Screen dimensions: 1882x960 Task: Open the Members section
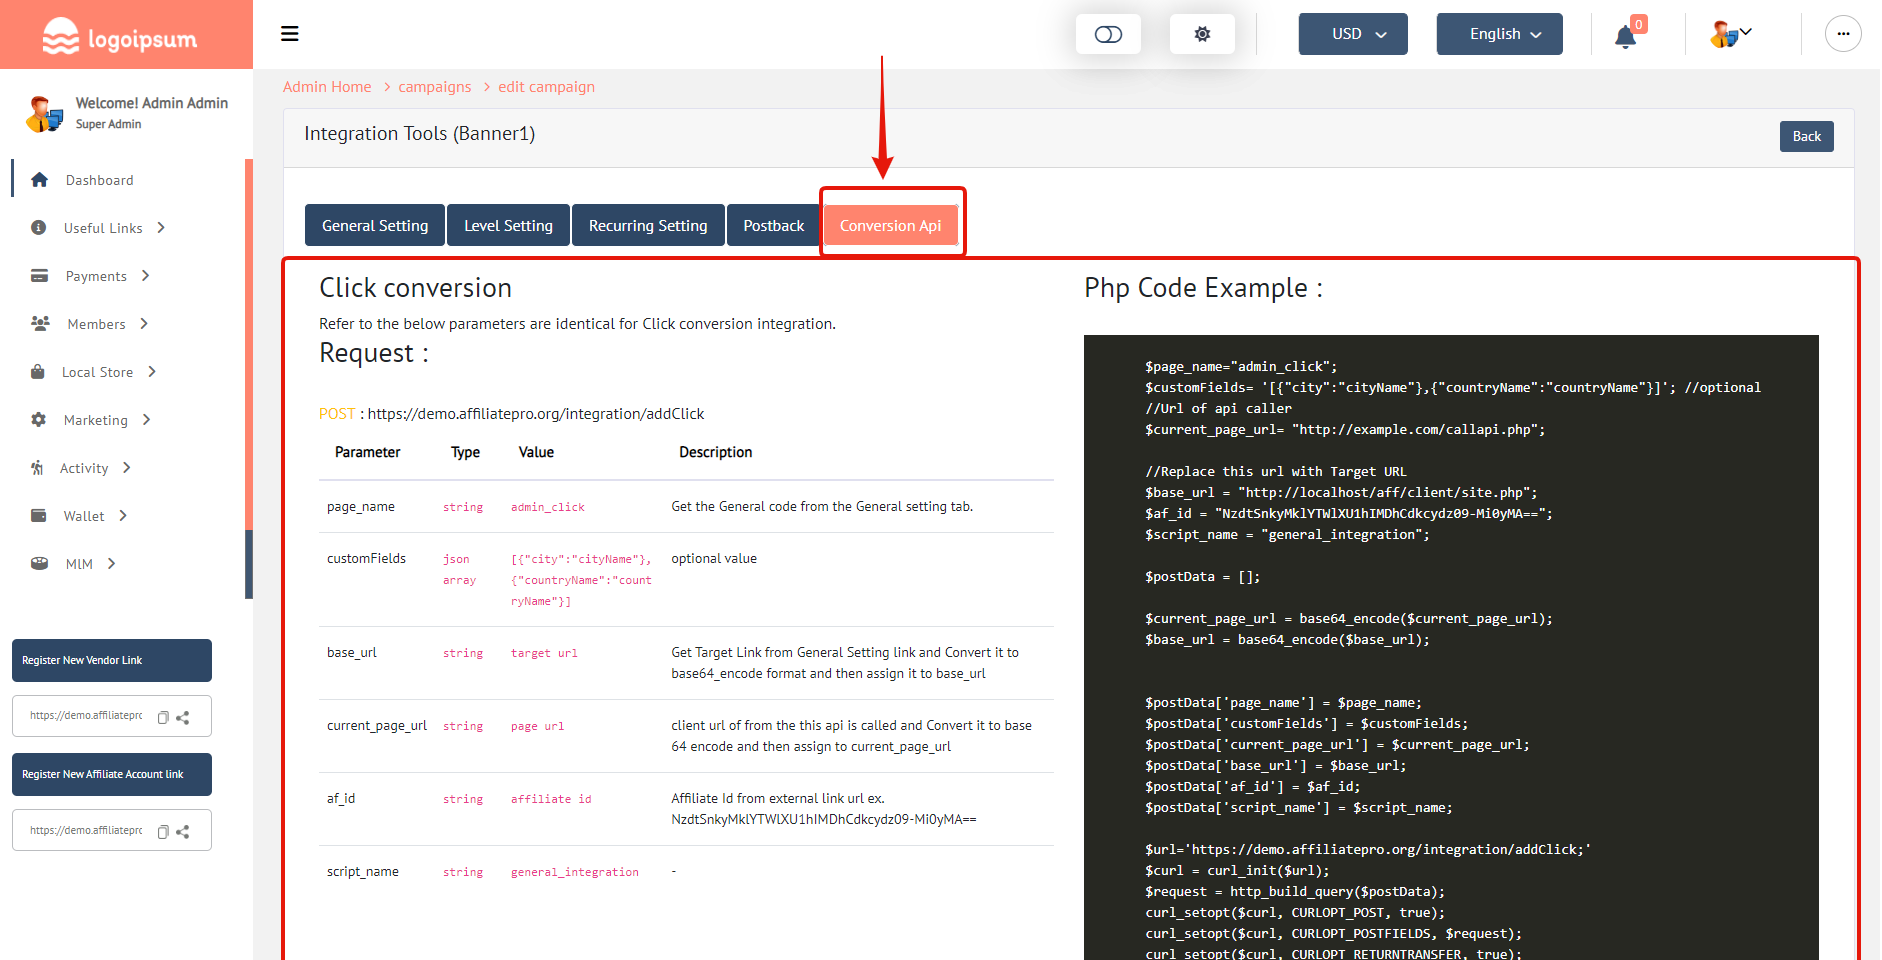point(96,323)
